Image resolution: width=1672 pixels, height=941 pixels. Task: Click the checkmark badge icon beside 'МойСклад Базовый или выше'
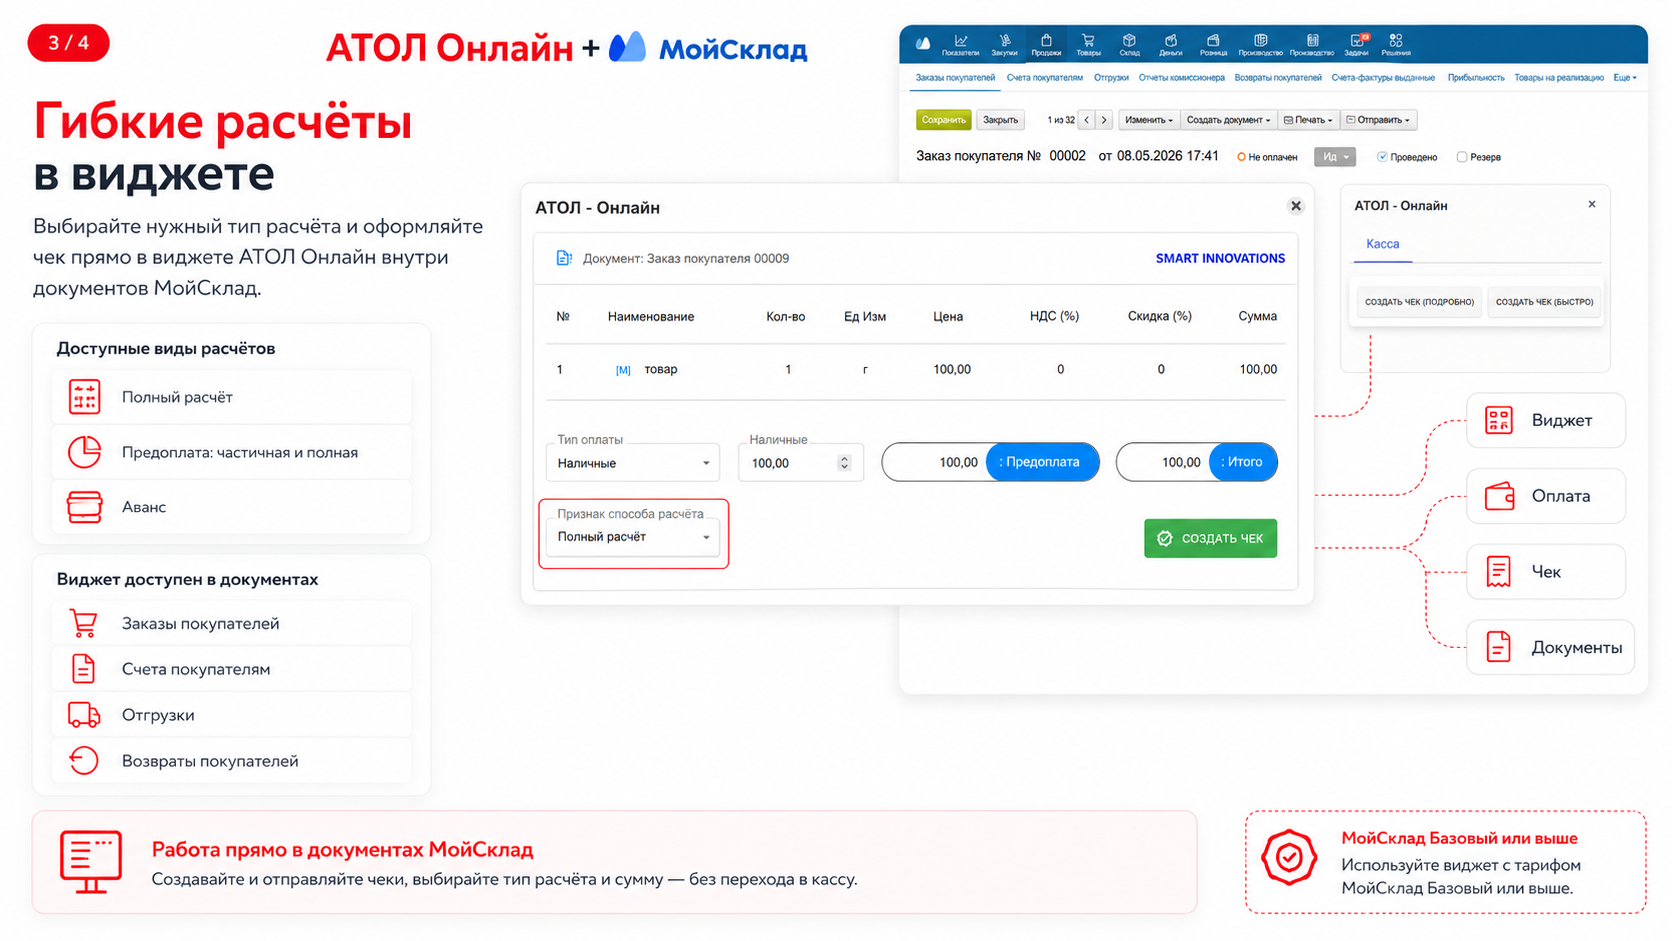(1289, 857)
